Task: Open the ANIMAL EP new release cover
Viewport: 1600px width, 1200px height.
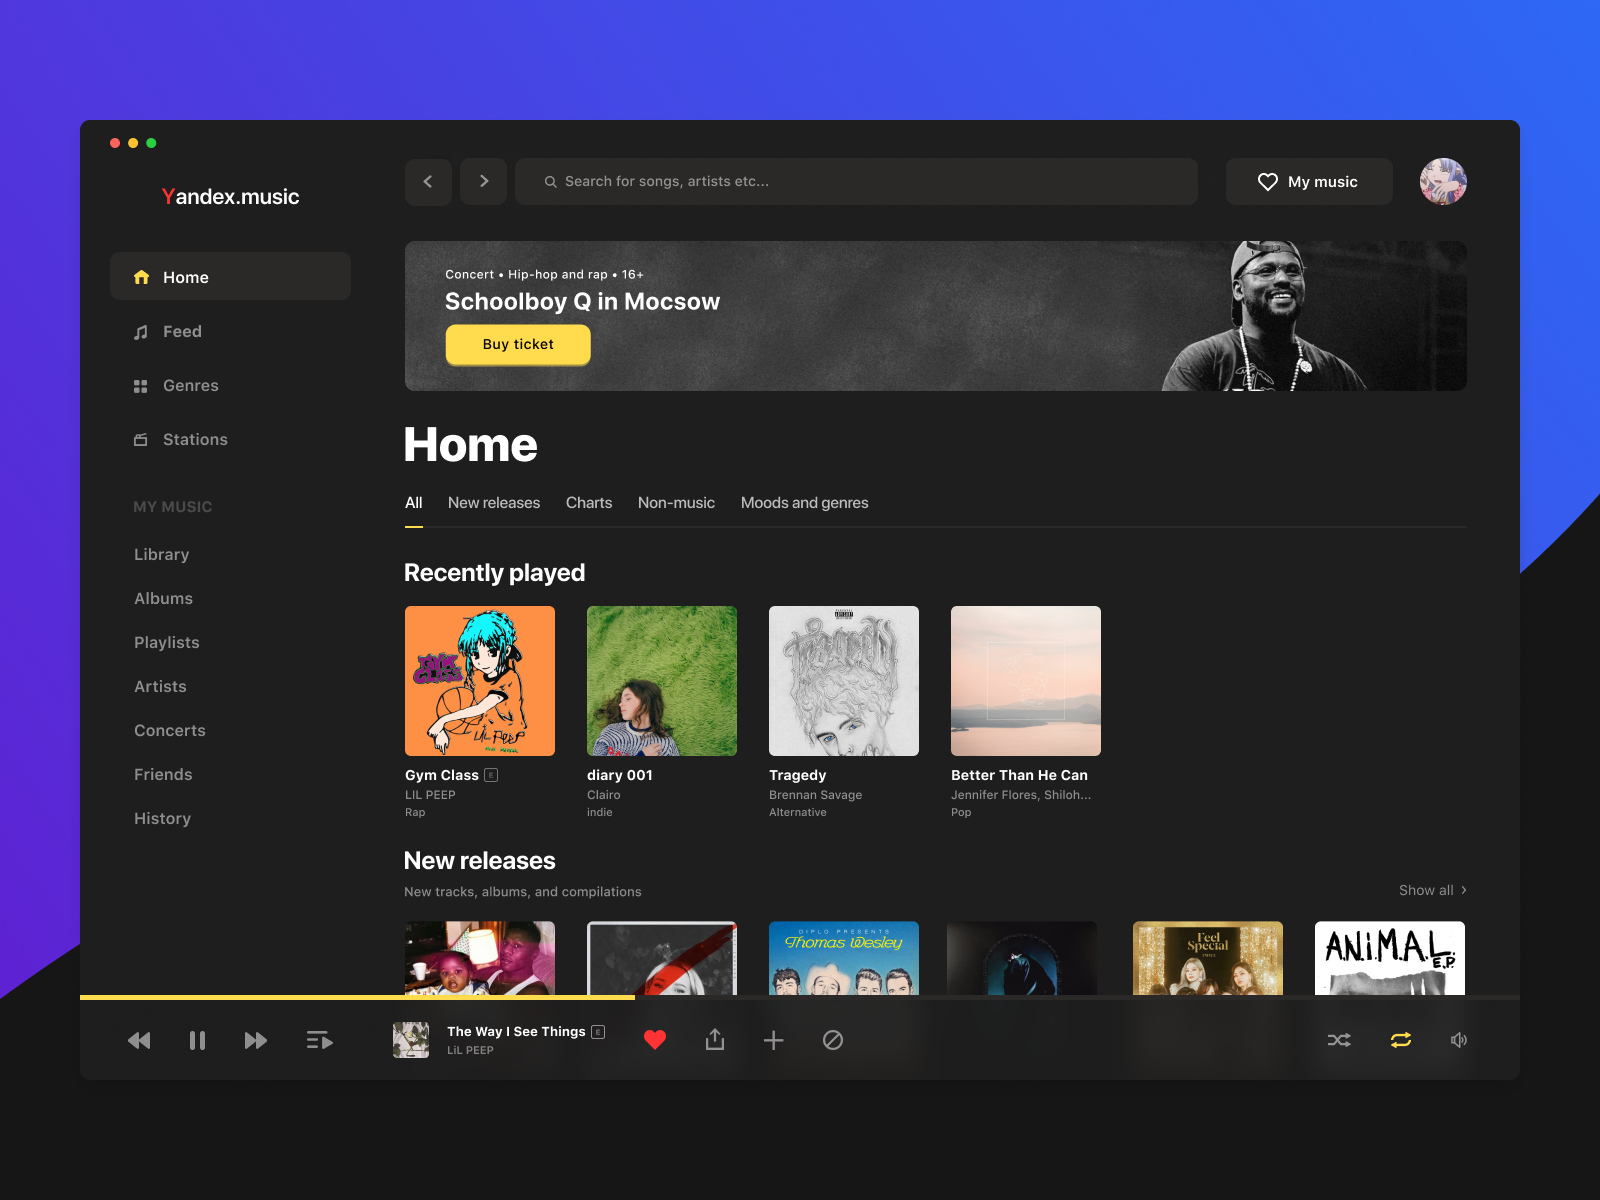Action: click(1390, 958)
